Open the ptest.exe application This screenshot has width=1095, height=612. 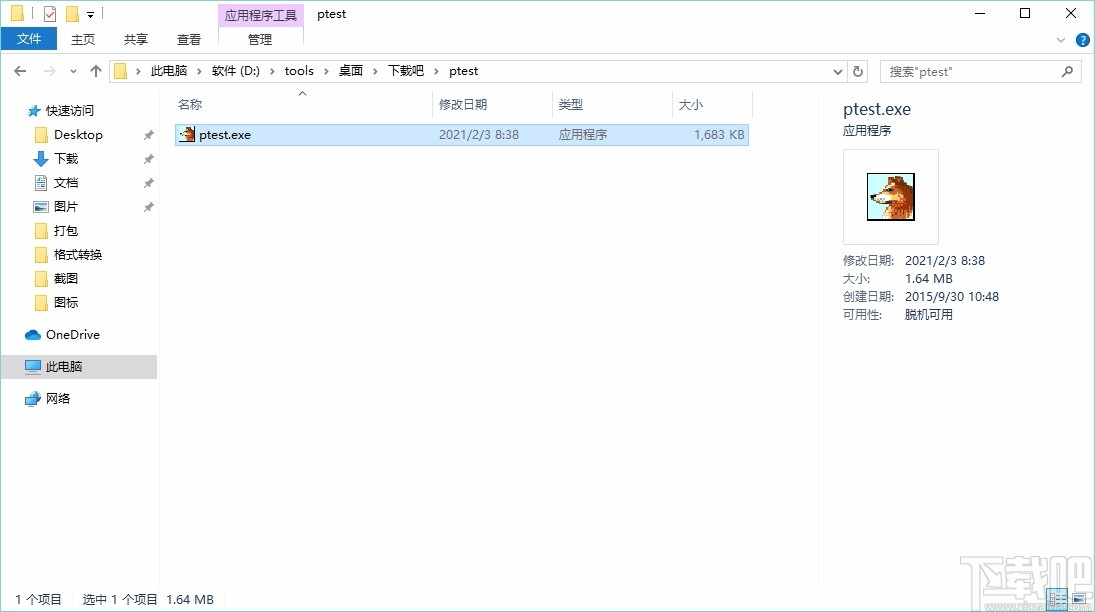pyautogui.click(x=222, y=134)
